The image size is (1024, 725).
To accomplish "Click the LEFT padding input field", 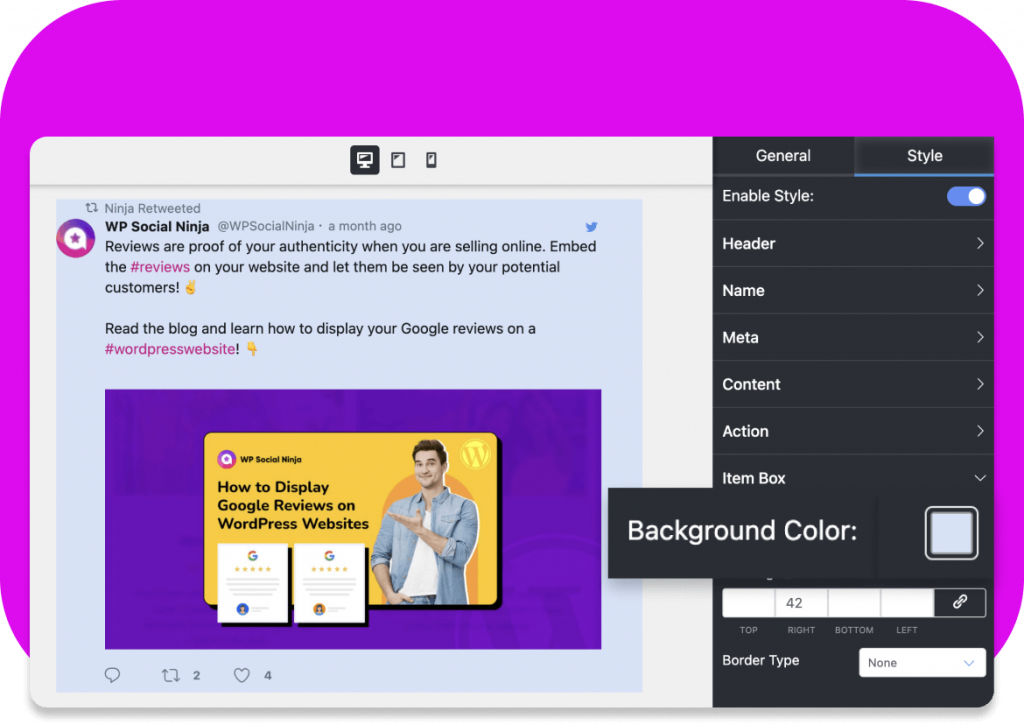I will tap(907, 603).
